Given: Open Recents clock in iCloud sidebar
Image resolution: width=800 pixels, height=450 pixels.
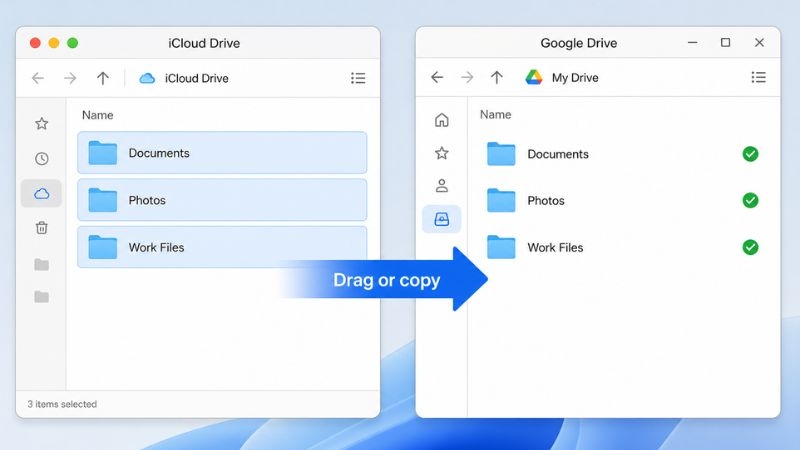Looking at the screenshot, I should (x=42, y=159).
